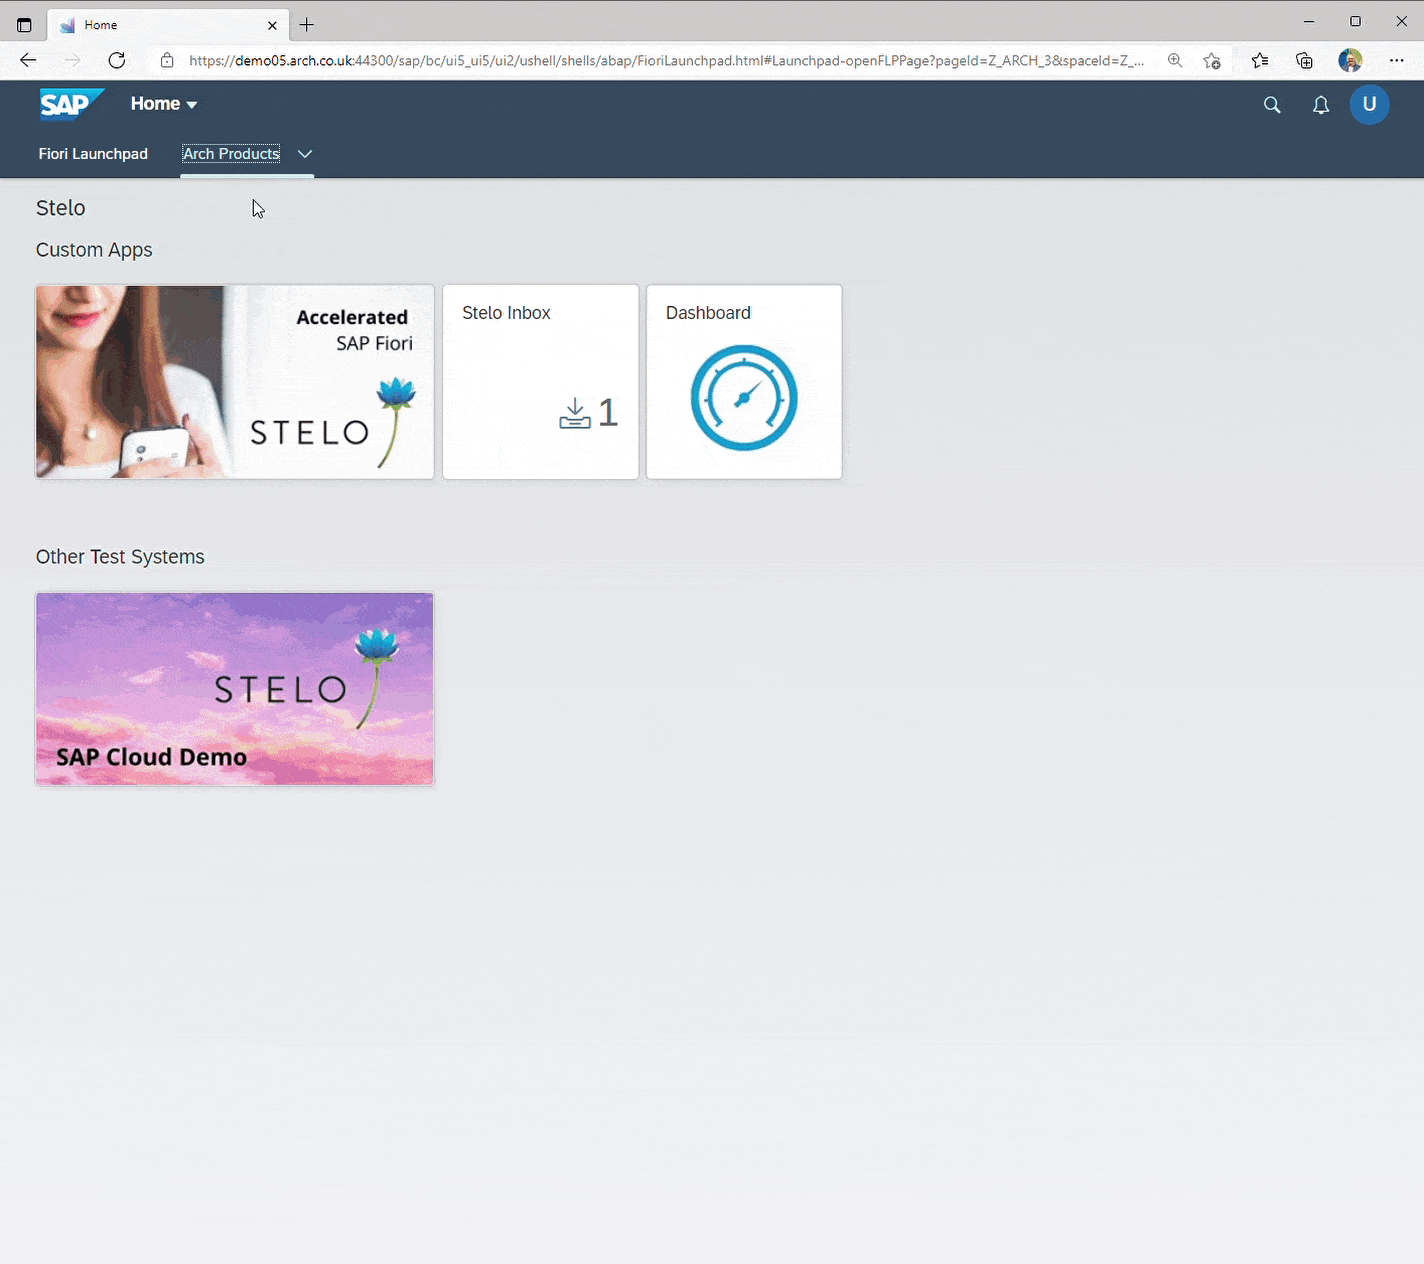This screenshot has width=1424, height=1264.
Task: Open the browser Collections icon
Action: click(x=1304, y=60)
